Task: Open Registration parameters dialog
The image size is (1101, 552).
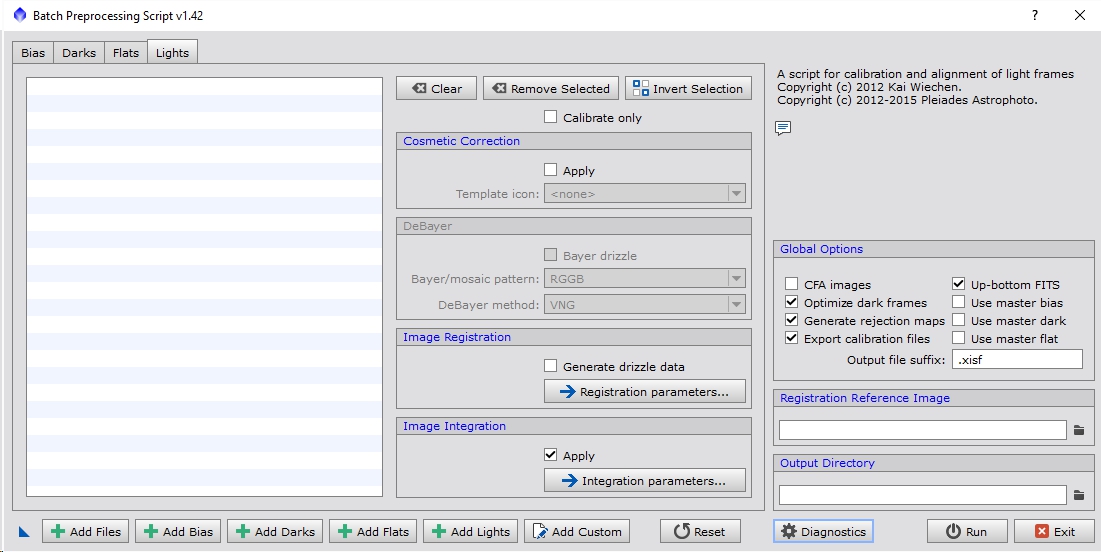Action: 645,392
